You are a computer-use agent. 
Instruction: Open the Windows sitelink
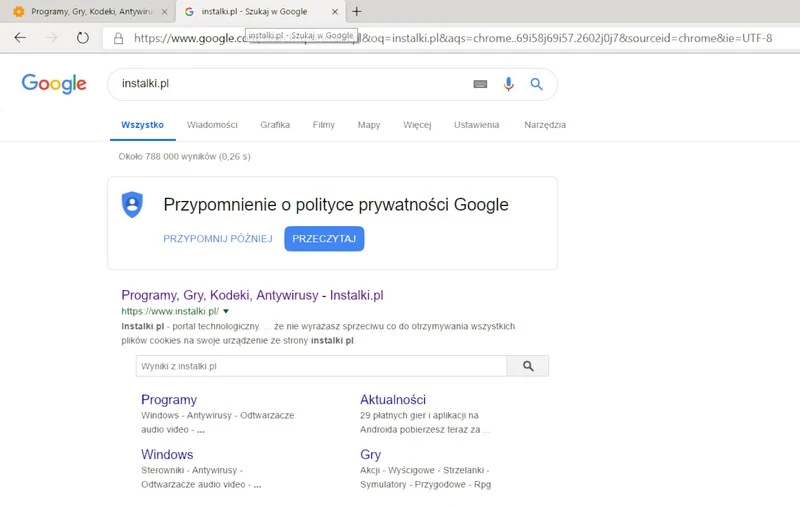[167, 454]
